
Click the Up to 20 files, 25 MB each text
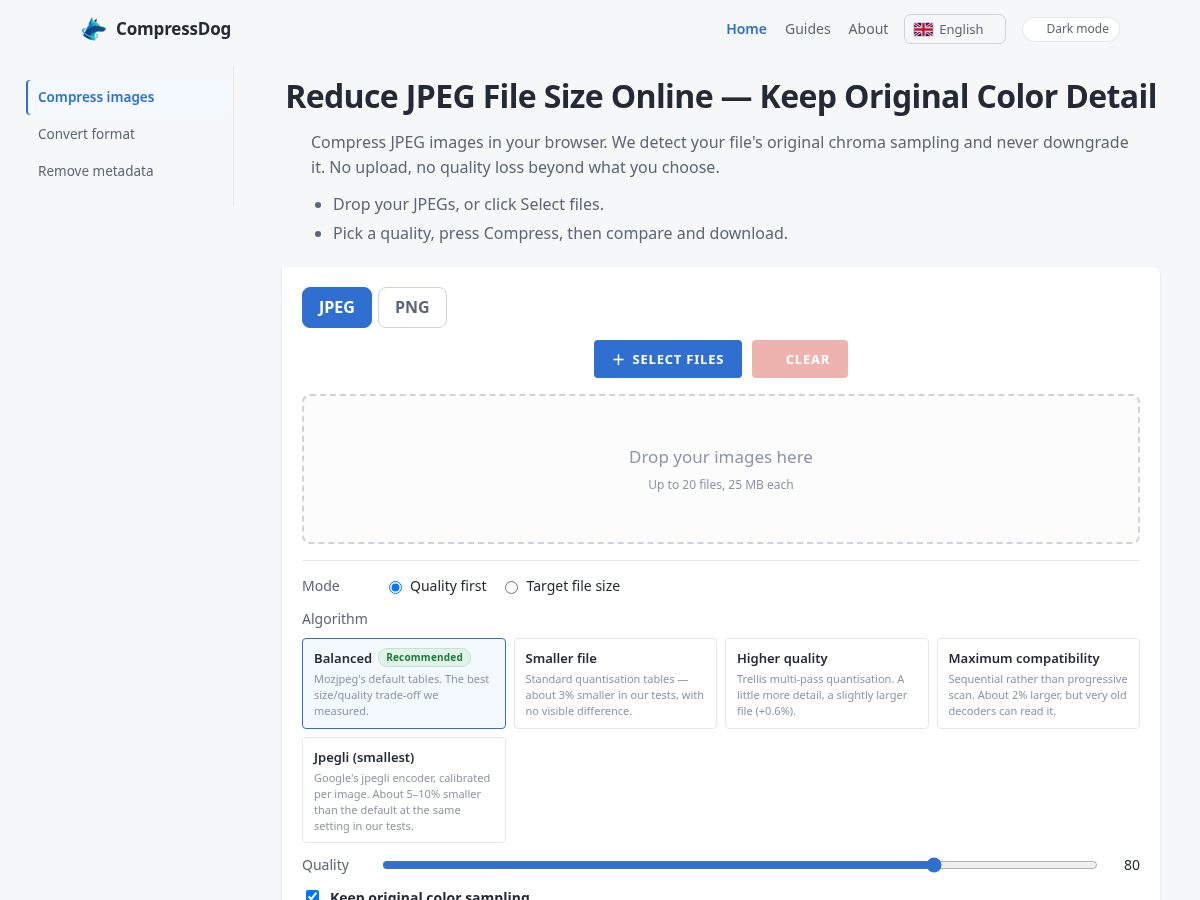coord(721,484)
